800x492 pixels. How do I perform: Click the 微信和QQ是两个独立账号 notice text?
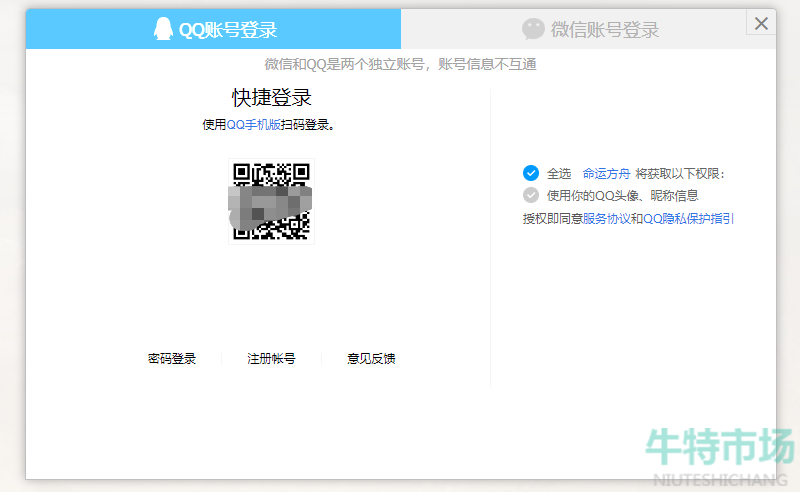pyautogui.click(x=400, y=64)
